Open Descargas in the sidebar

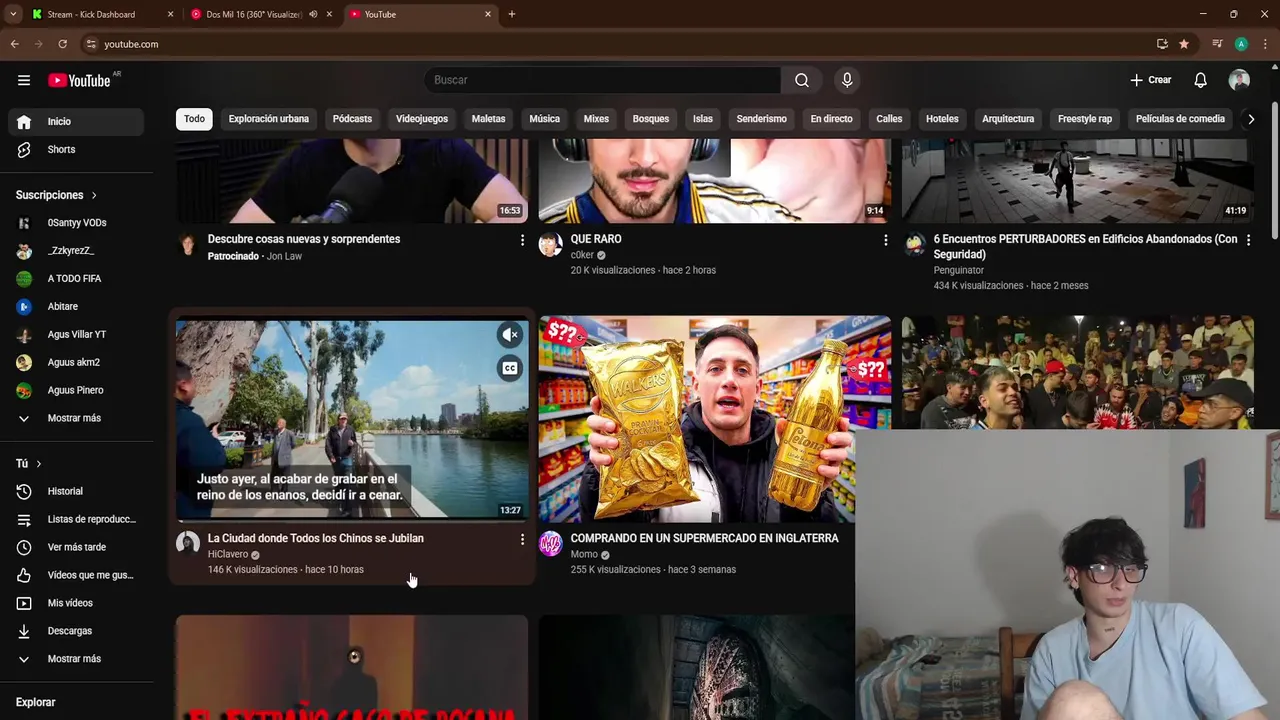(76, 631)
